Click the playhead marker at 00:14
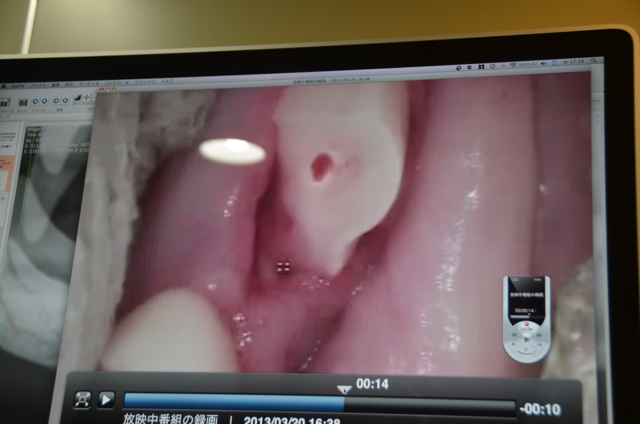Screen dimensions: 640x424 tap(344, 390)
